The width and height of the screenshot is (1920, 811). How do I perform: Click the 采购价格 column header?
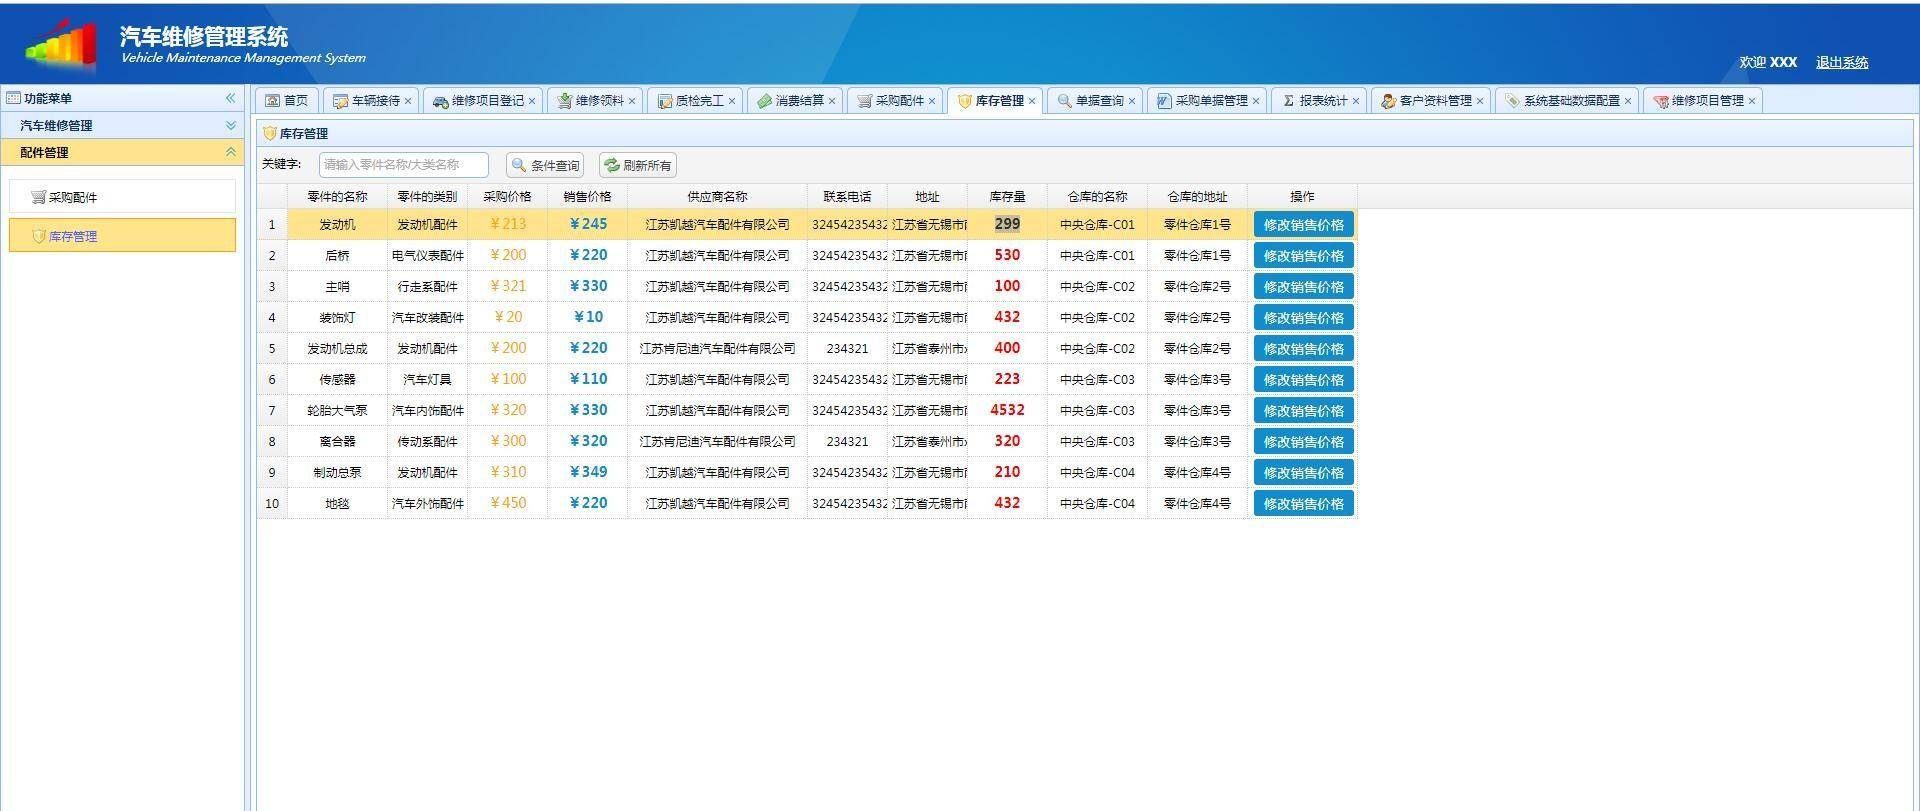[507, 197]
